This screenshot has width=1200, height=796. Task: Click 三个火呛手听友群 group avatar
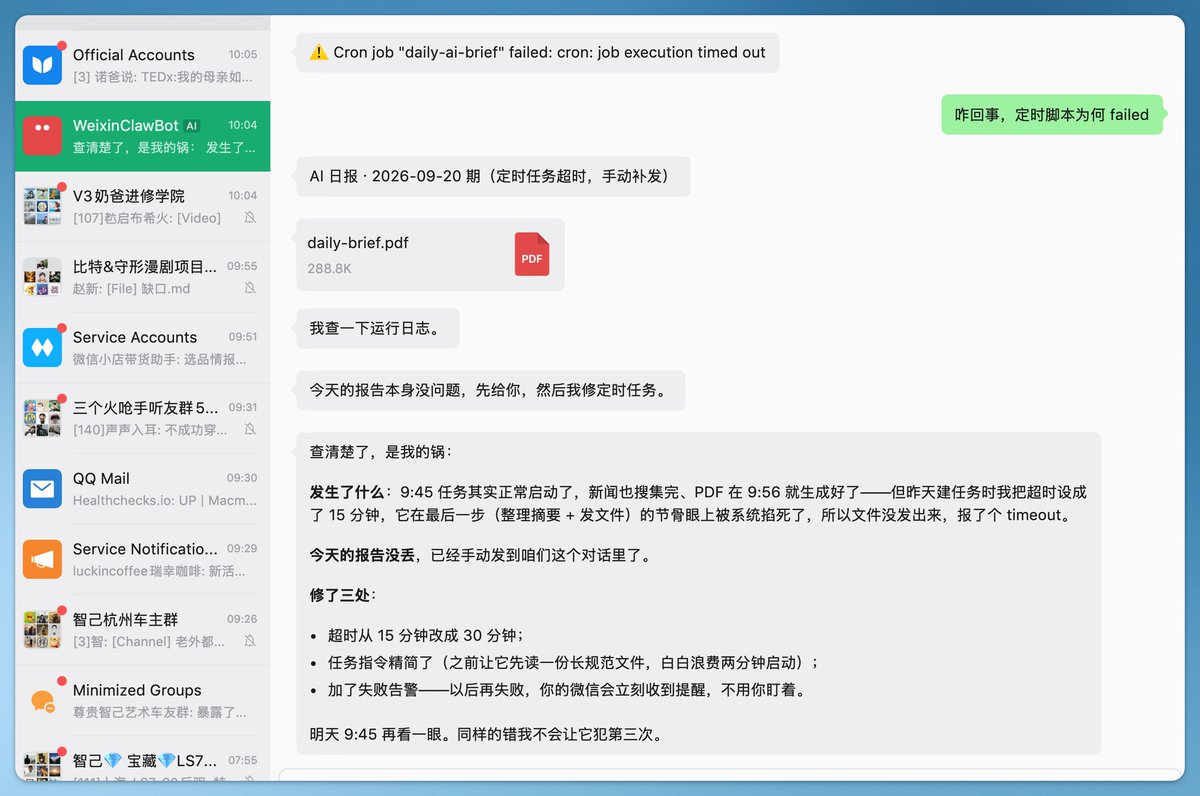pyautogui.click(x=43, y=418)
